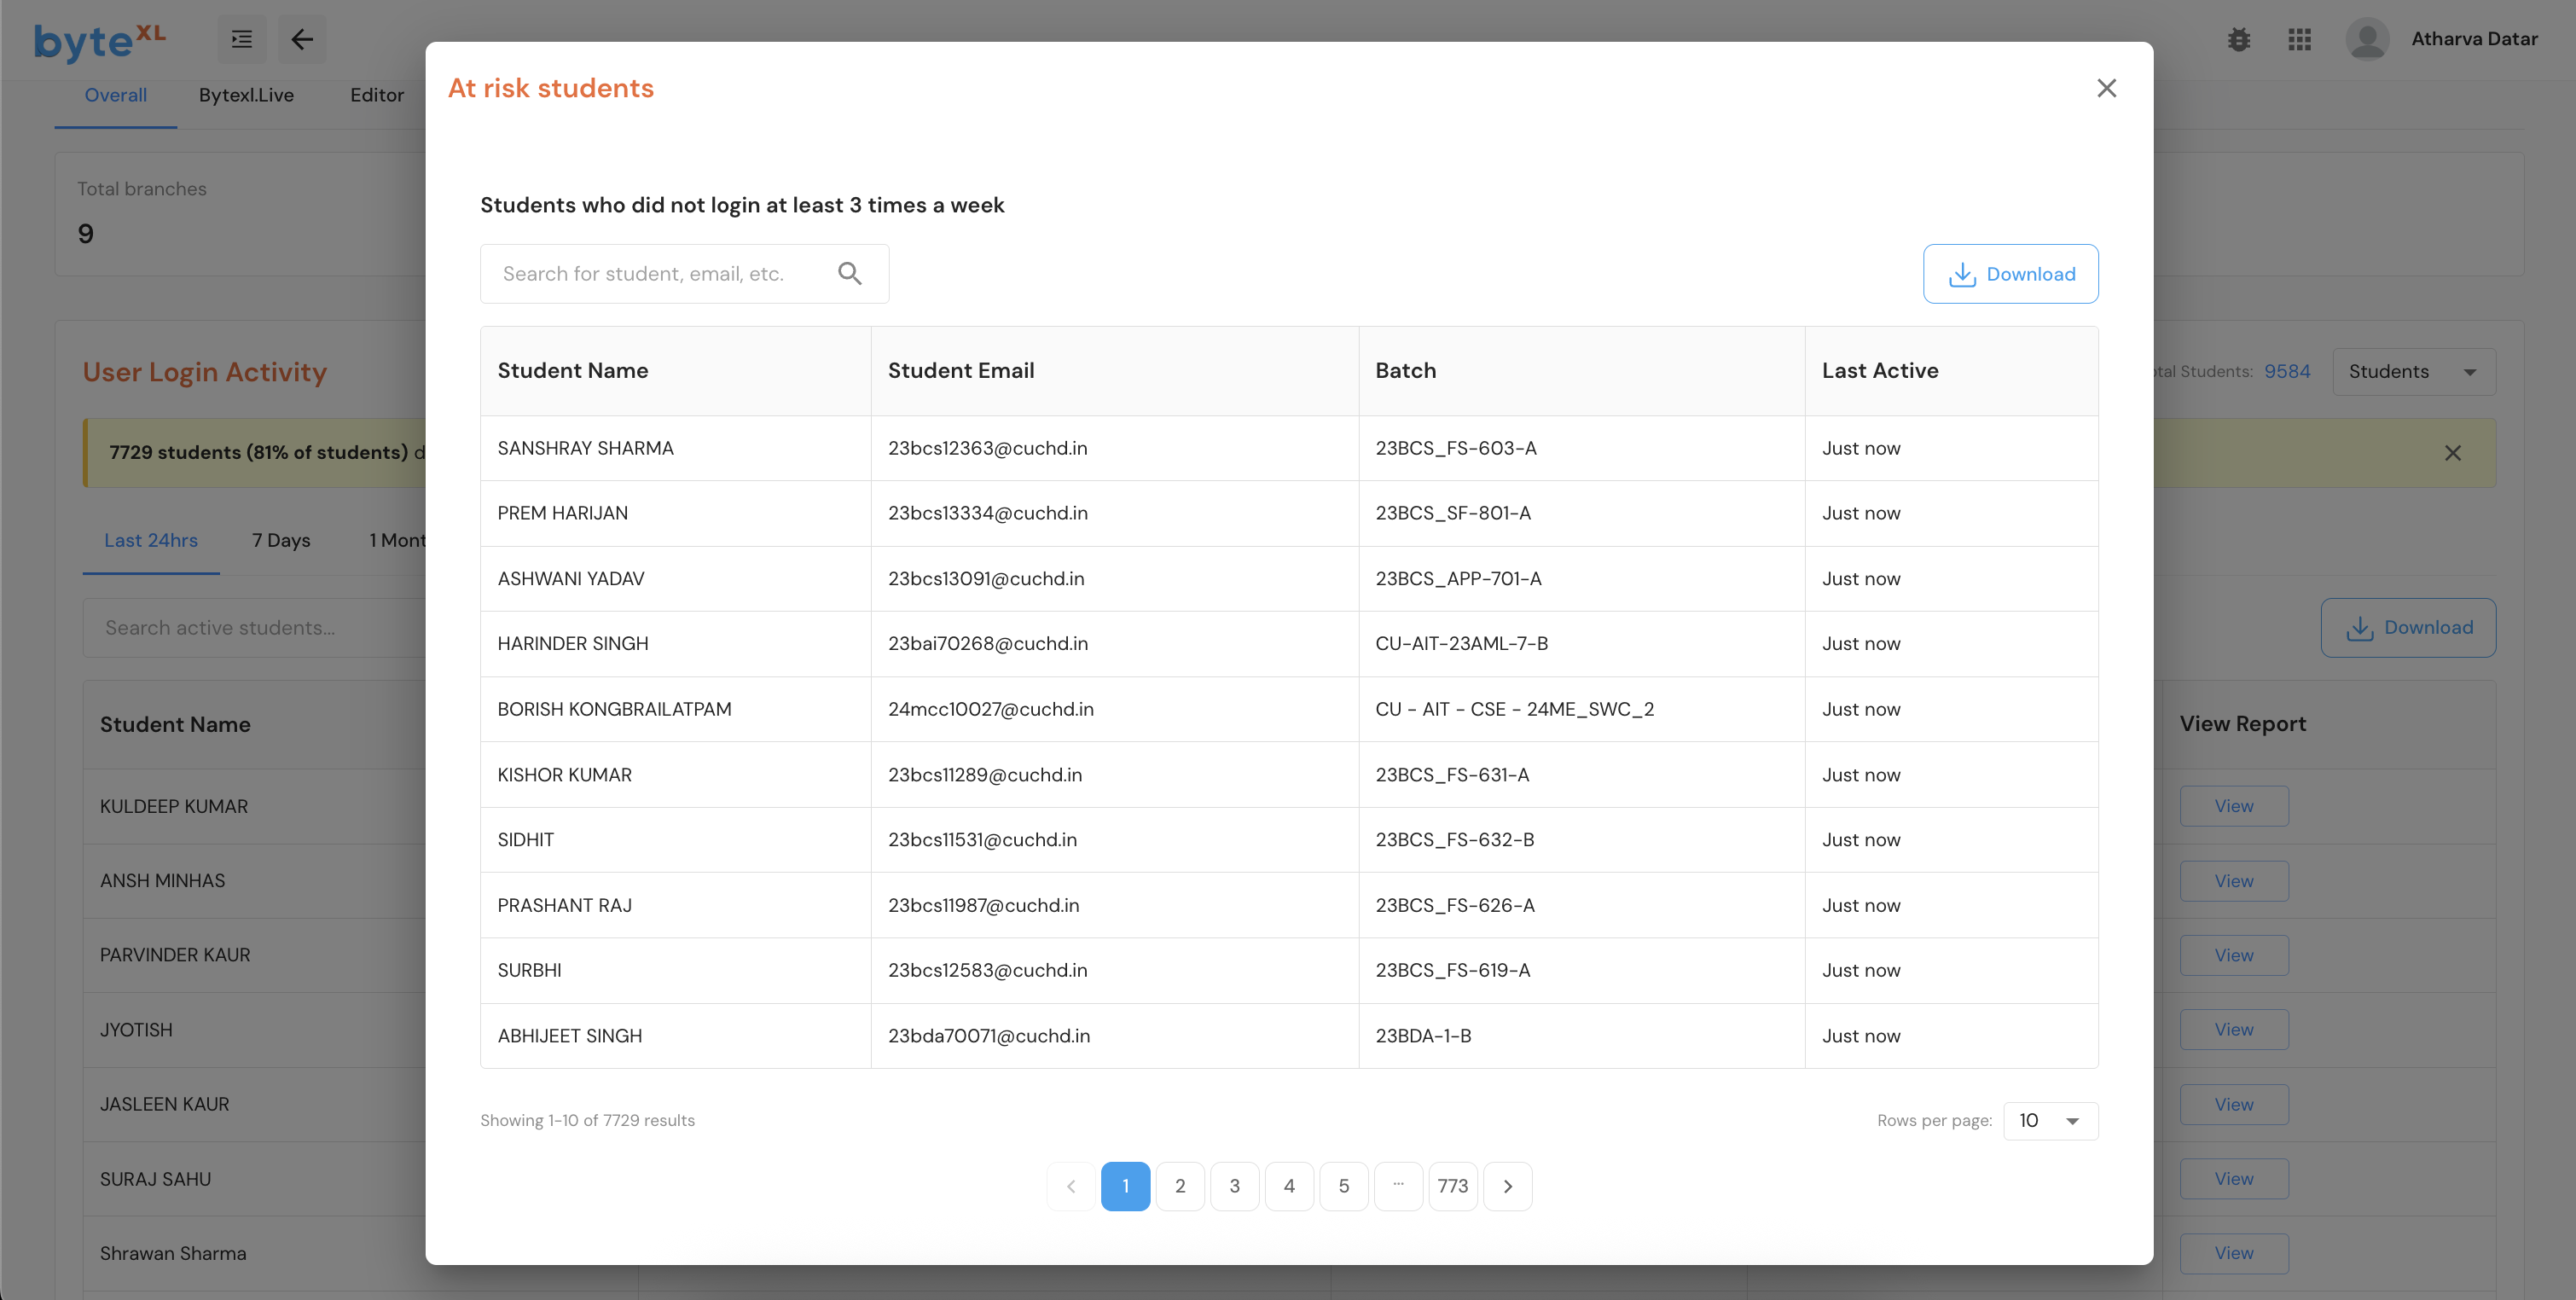Open the Students dropdown selector

coord(2413,371)
